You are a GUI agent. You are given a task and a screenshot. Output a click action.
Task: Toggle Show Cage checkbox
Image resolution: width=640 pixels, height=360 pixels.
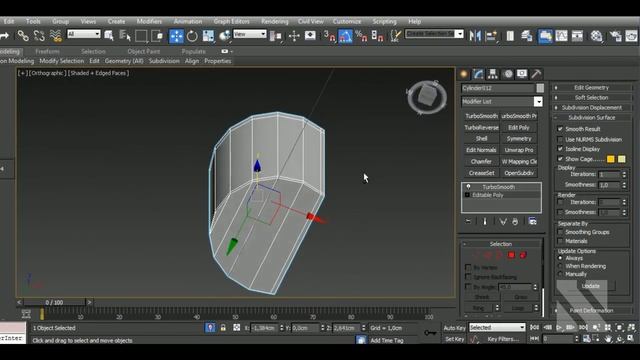(x=560, y=159)
